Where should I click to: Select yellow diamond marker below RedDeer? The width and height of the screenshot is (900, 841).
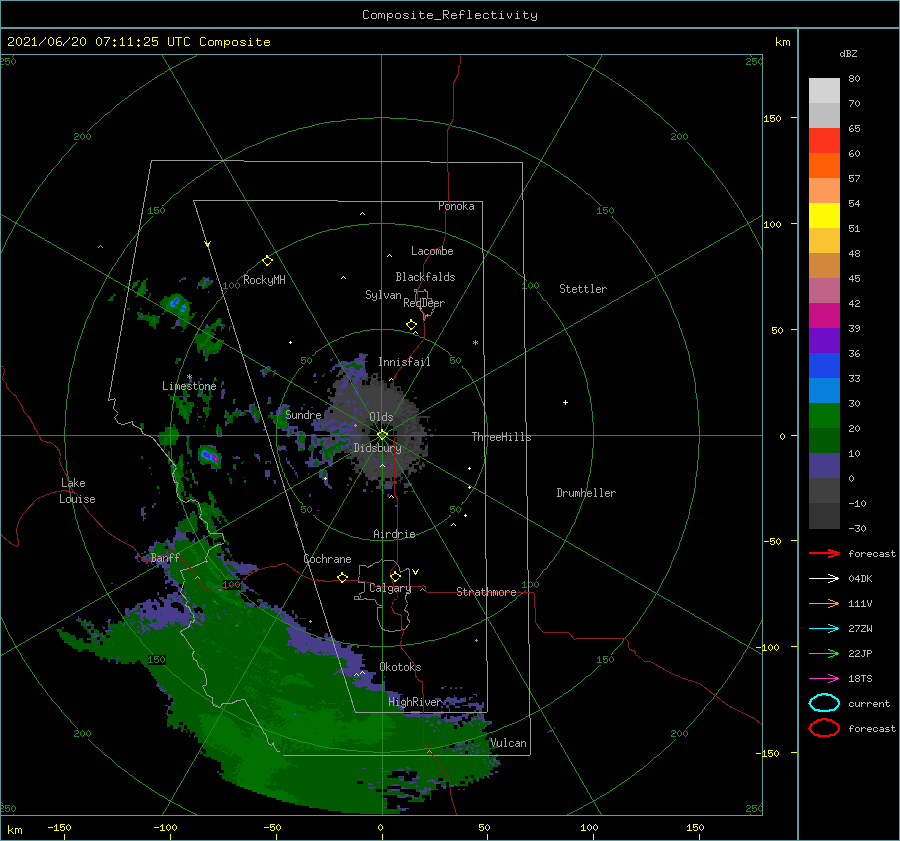pyautogui.click(x=411, y=325)
